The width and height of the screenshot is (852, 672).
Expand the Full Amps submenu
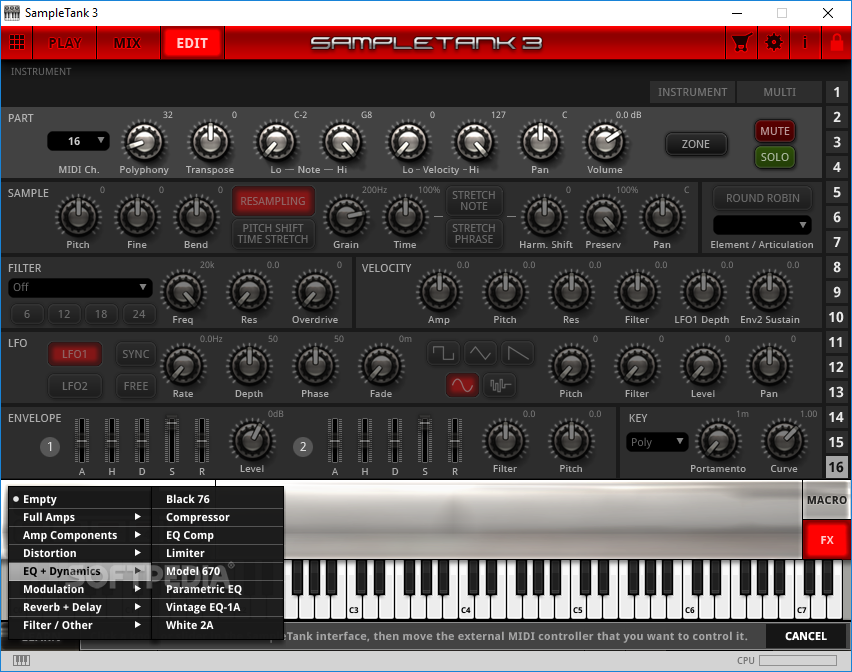click(80, 517)
